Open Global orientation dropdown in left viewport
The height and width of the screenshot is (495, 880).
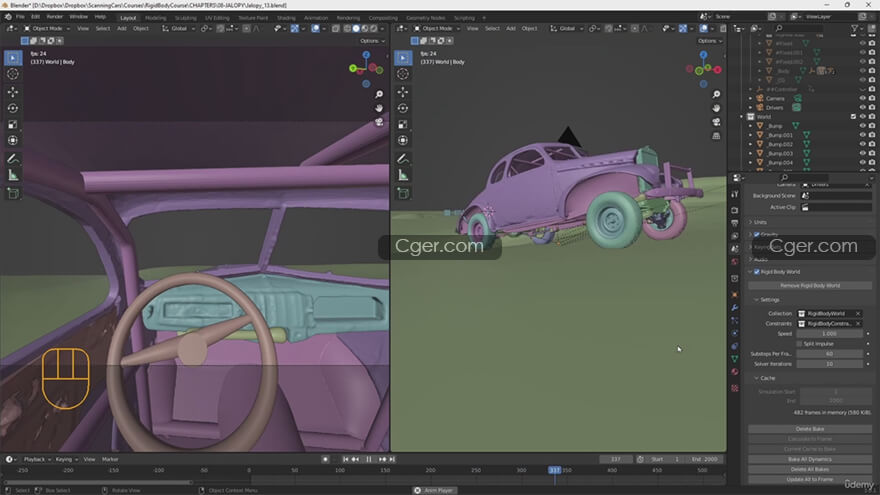[x=176, y=29]
